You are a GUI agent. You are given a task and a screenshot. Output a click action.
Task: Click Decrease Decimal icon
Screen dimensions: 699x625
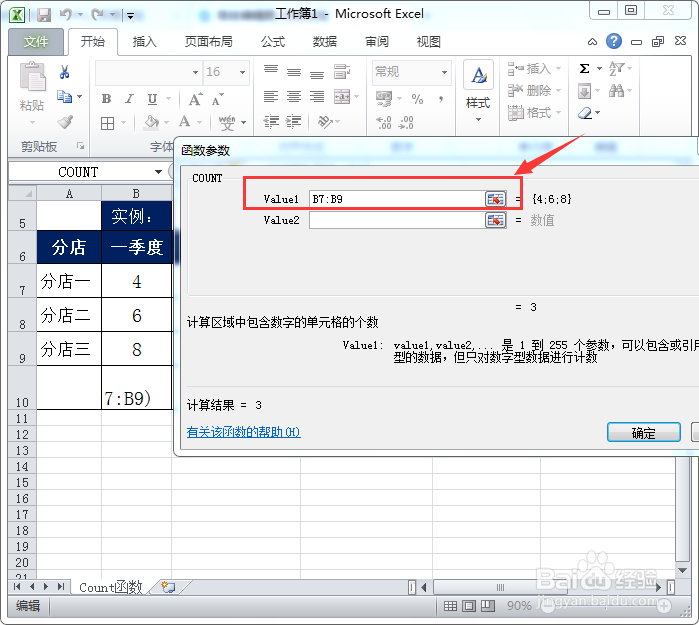(x=406, y=122)
